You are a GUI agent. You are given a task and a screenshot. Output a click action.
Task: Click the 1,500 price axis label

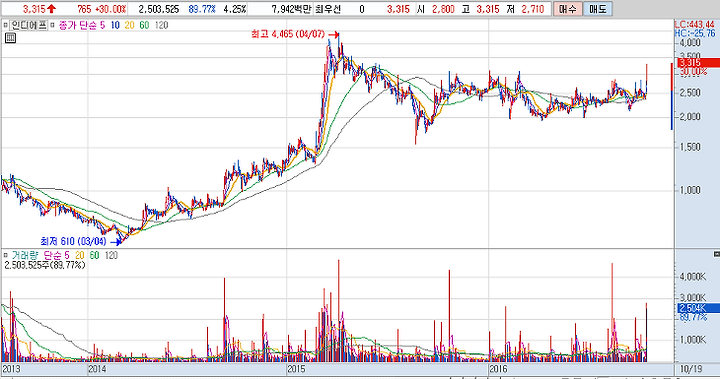(x=690, y=147)
